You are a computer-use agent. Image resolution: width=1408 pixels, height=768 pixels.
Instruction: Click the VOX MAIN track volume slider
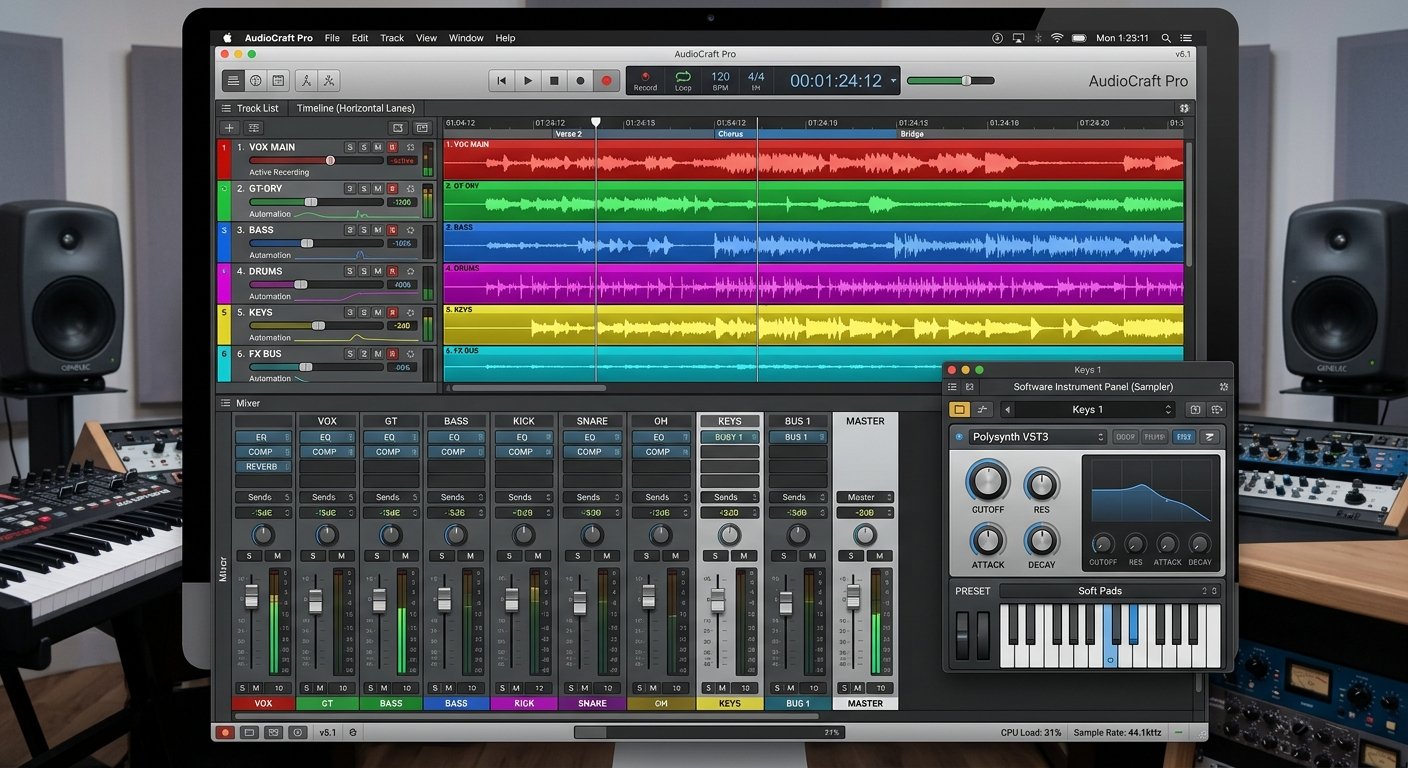coord(316,160)
